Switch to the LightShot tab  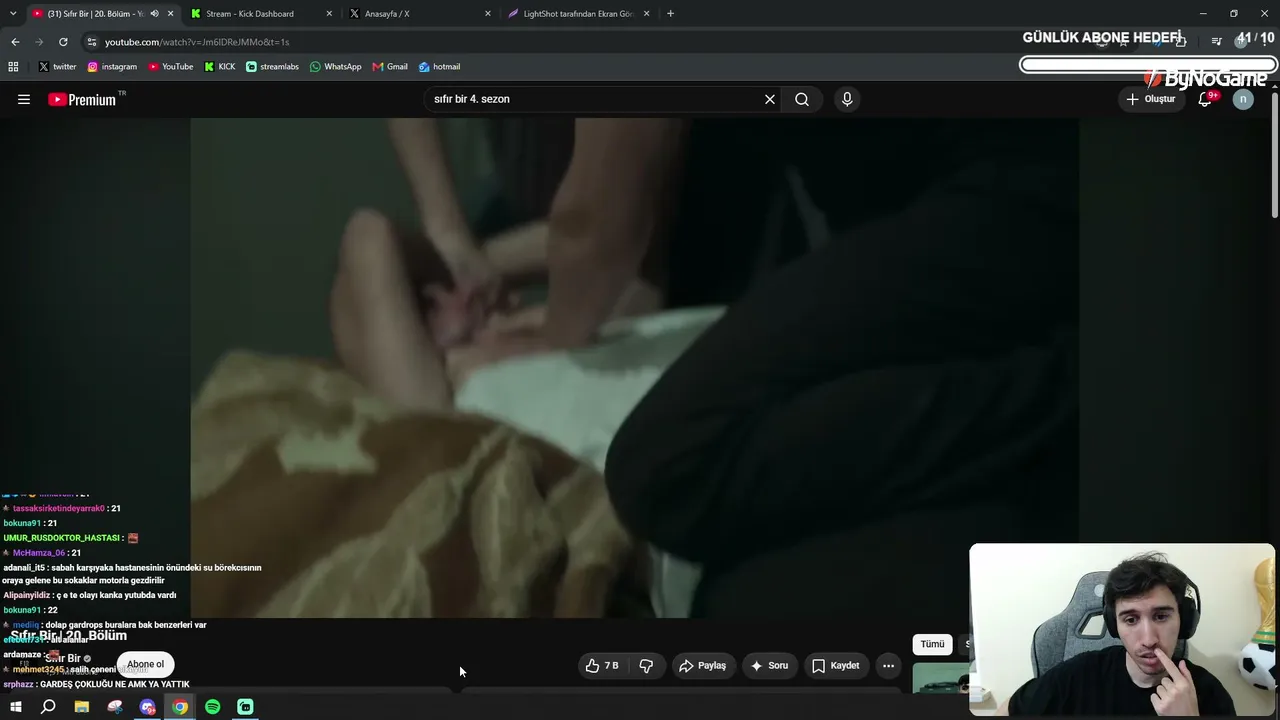coord(580,14)
